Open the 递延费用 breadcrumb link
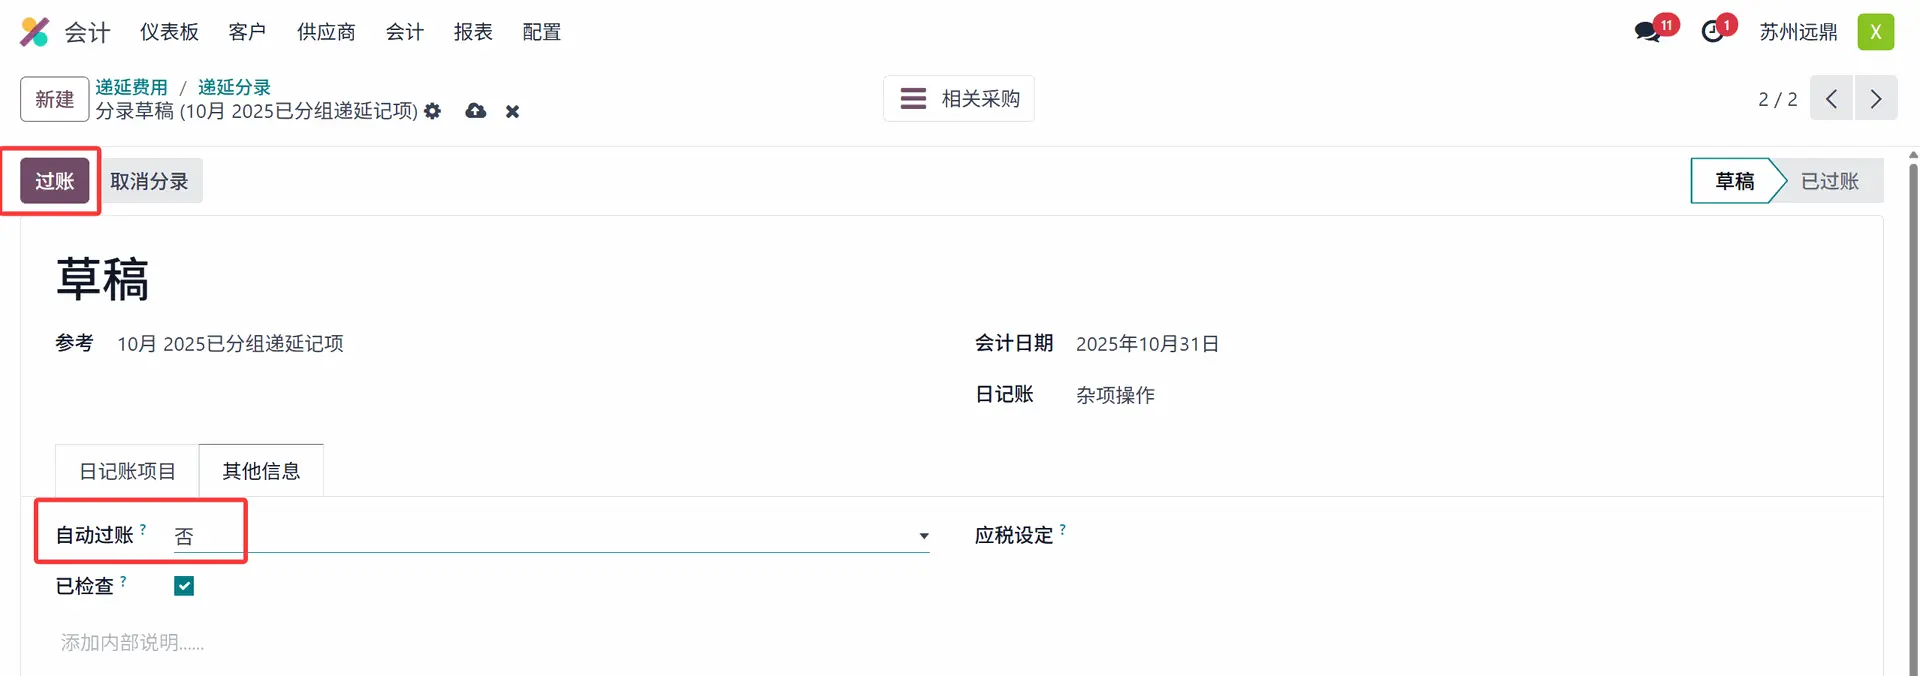1920x676 pixels. [131, 87]
